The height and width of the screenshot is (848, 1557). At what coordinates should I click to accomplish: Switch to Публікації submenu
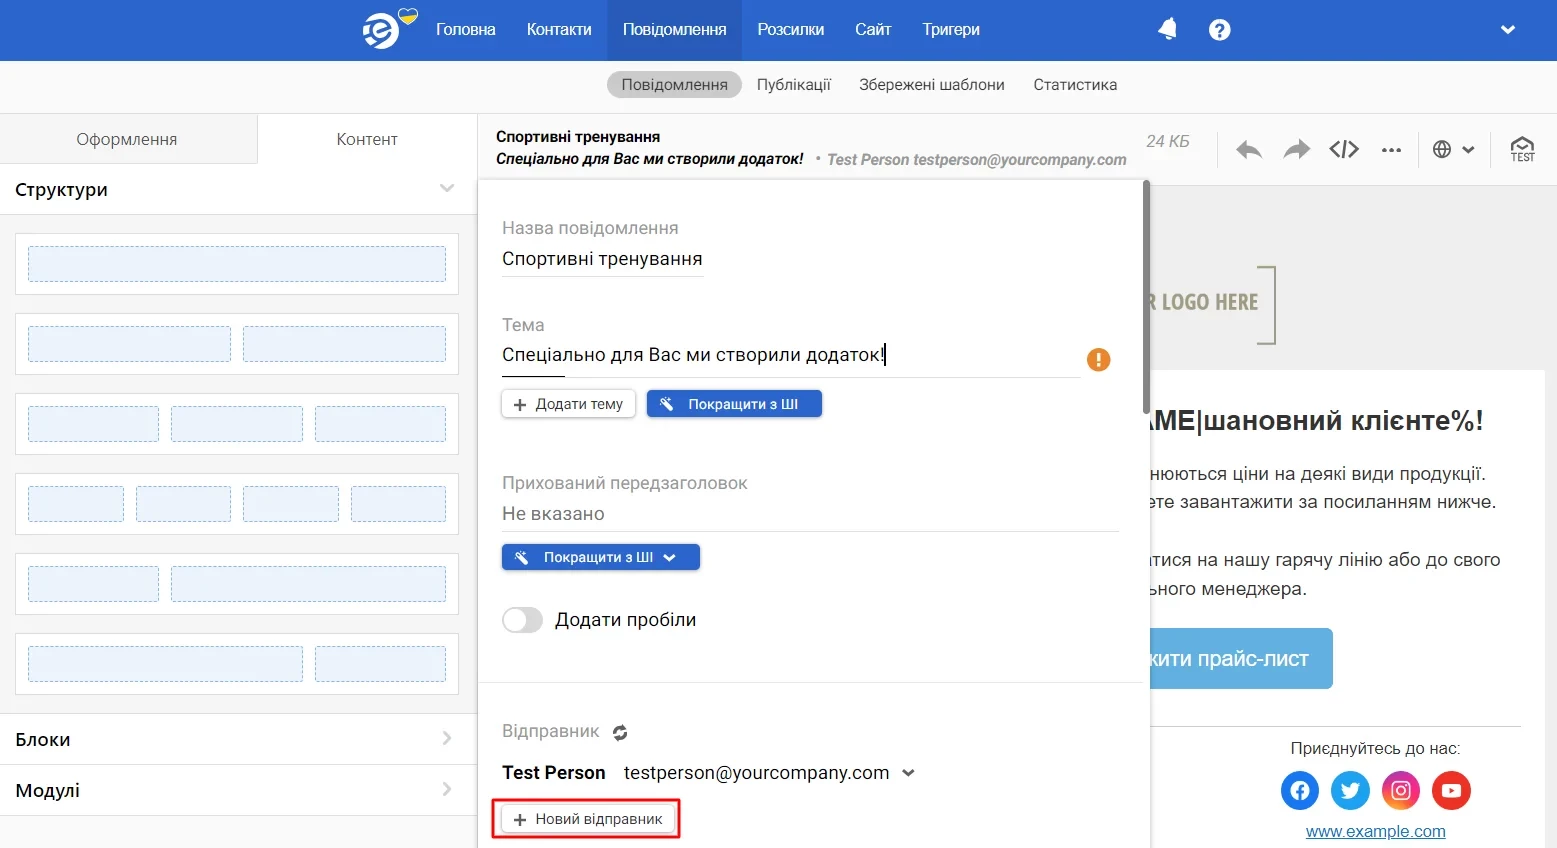(794, 85)
